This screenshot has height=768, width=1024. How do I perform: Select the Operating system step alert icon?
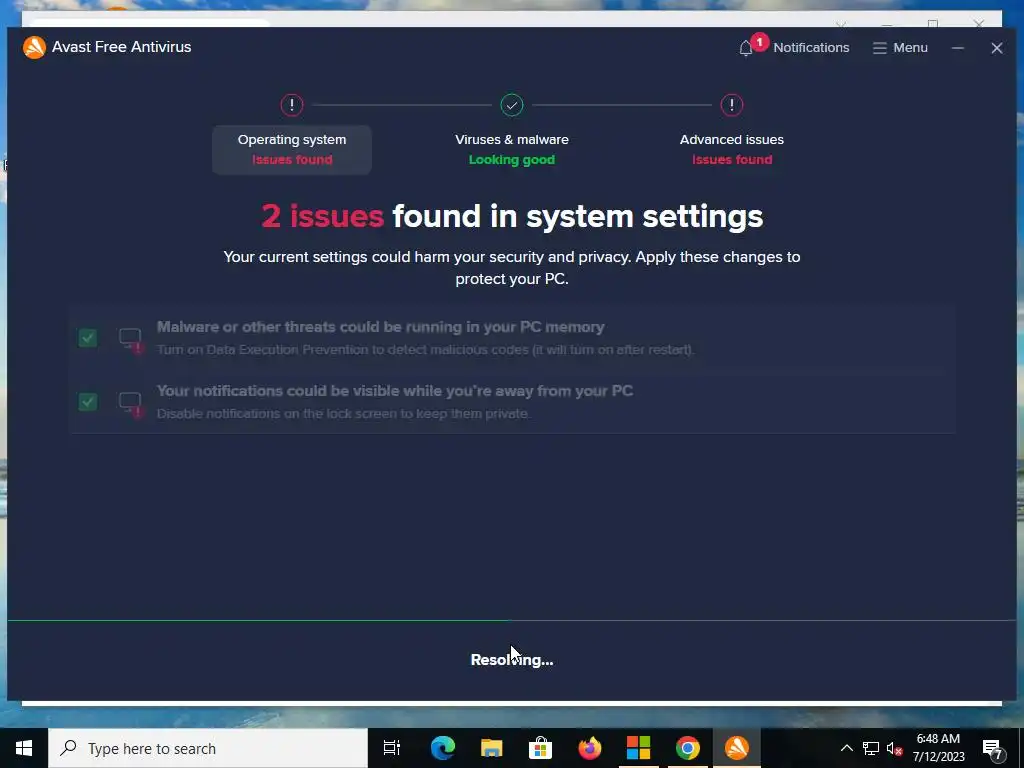pyautogui.click(x=292, y=105)
